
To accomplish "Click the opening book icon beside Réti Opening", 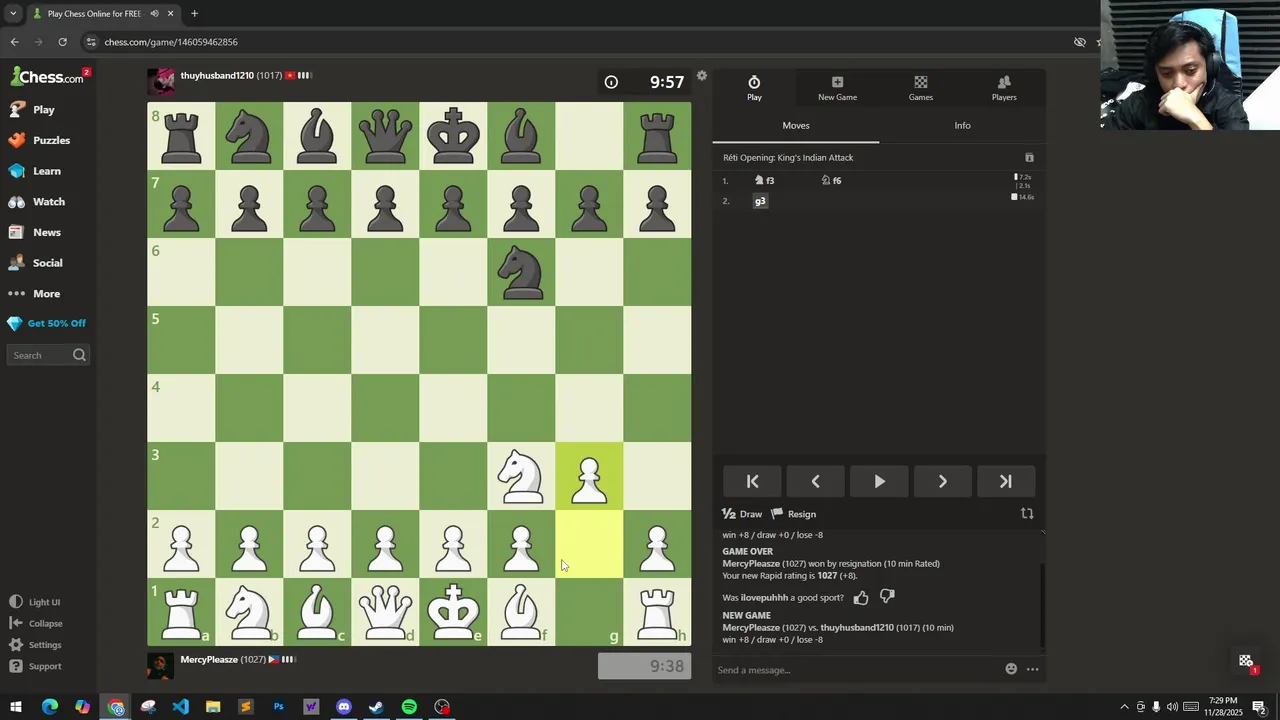I will (1029, 158).
